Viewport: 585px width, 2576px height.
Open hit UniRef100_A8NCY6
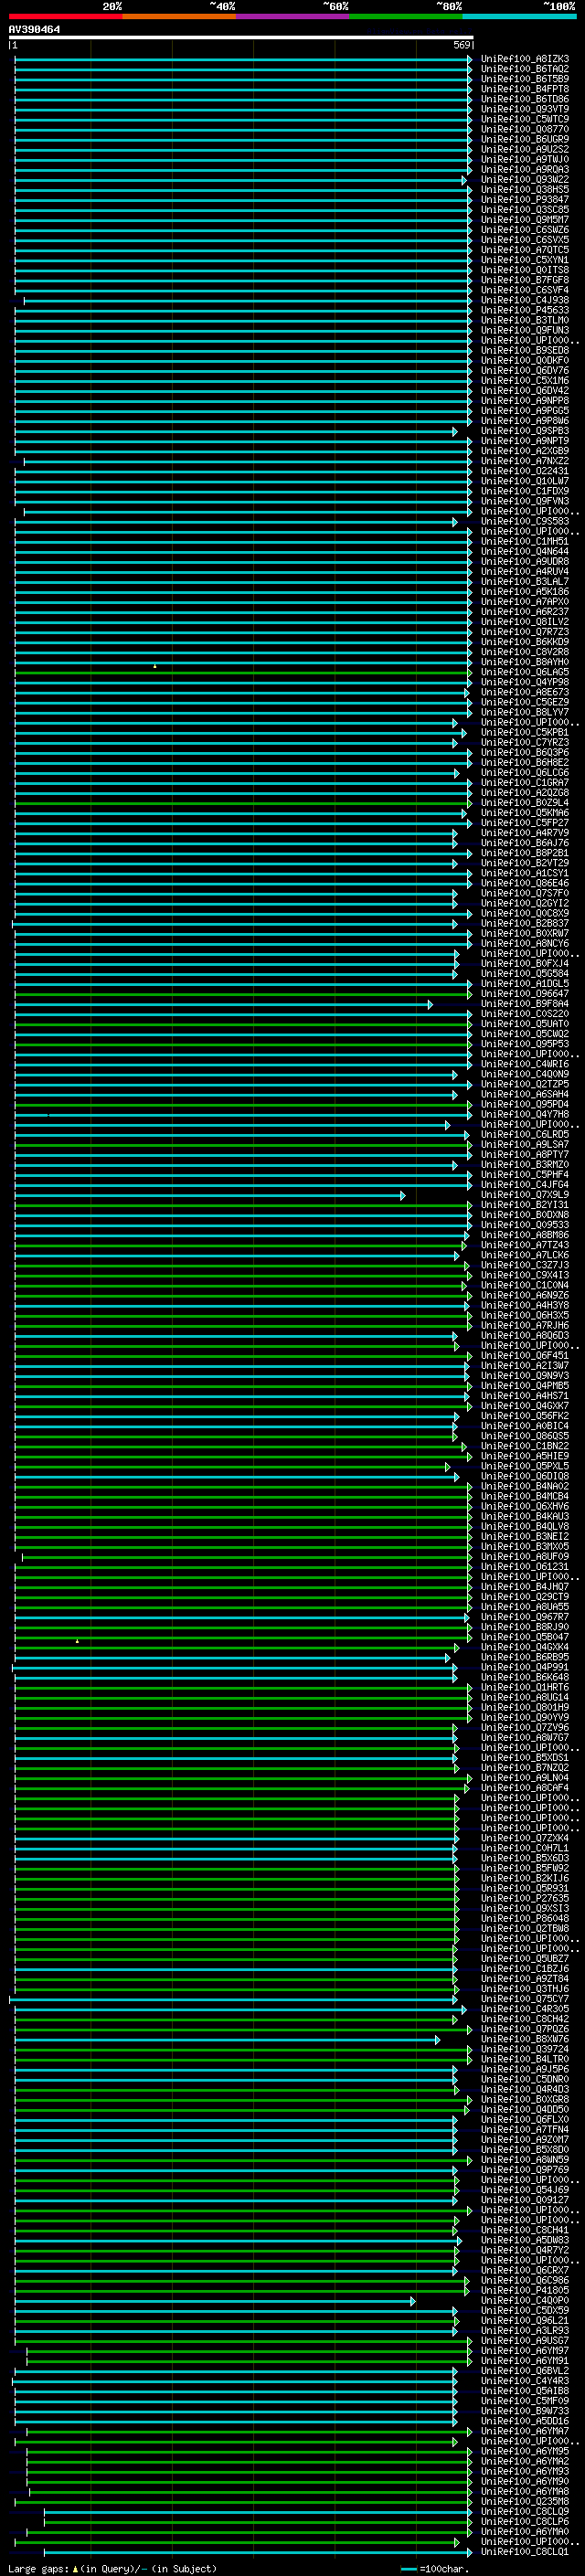click(x=525, y=944)
